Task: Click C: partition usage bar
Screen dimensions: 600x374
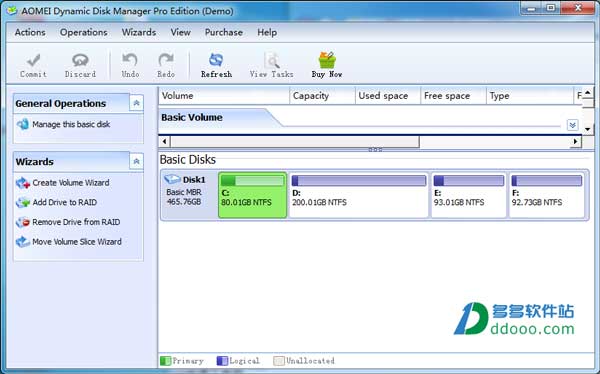Action: click(253, 181)
